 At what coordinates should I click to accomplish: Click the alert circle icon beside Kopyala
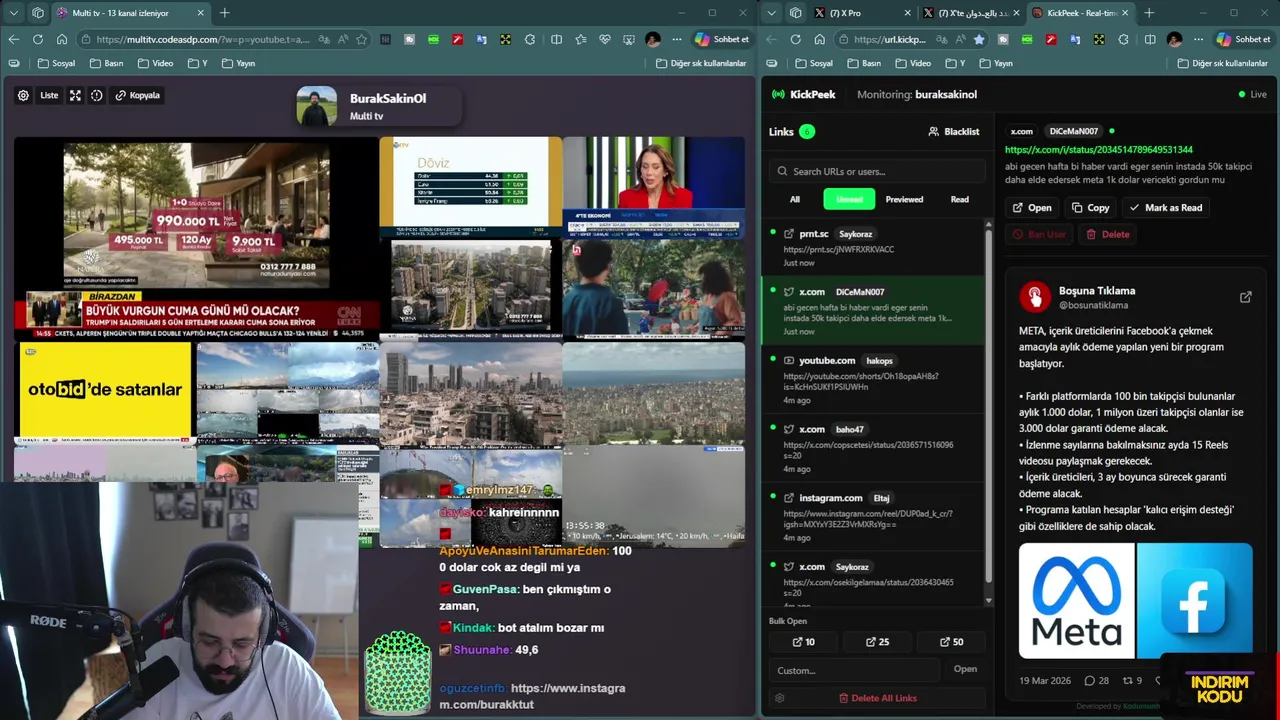tap(97, 96)
